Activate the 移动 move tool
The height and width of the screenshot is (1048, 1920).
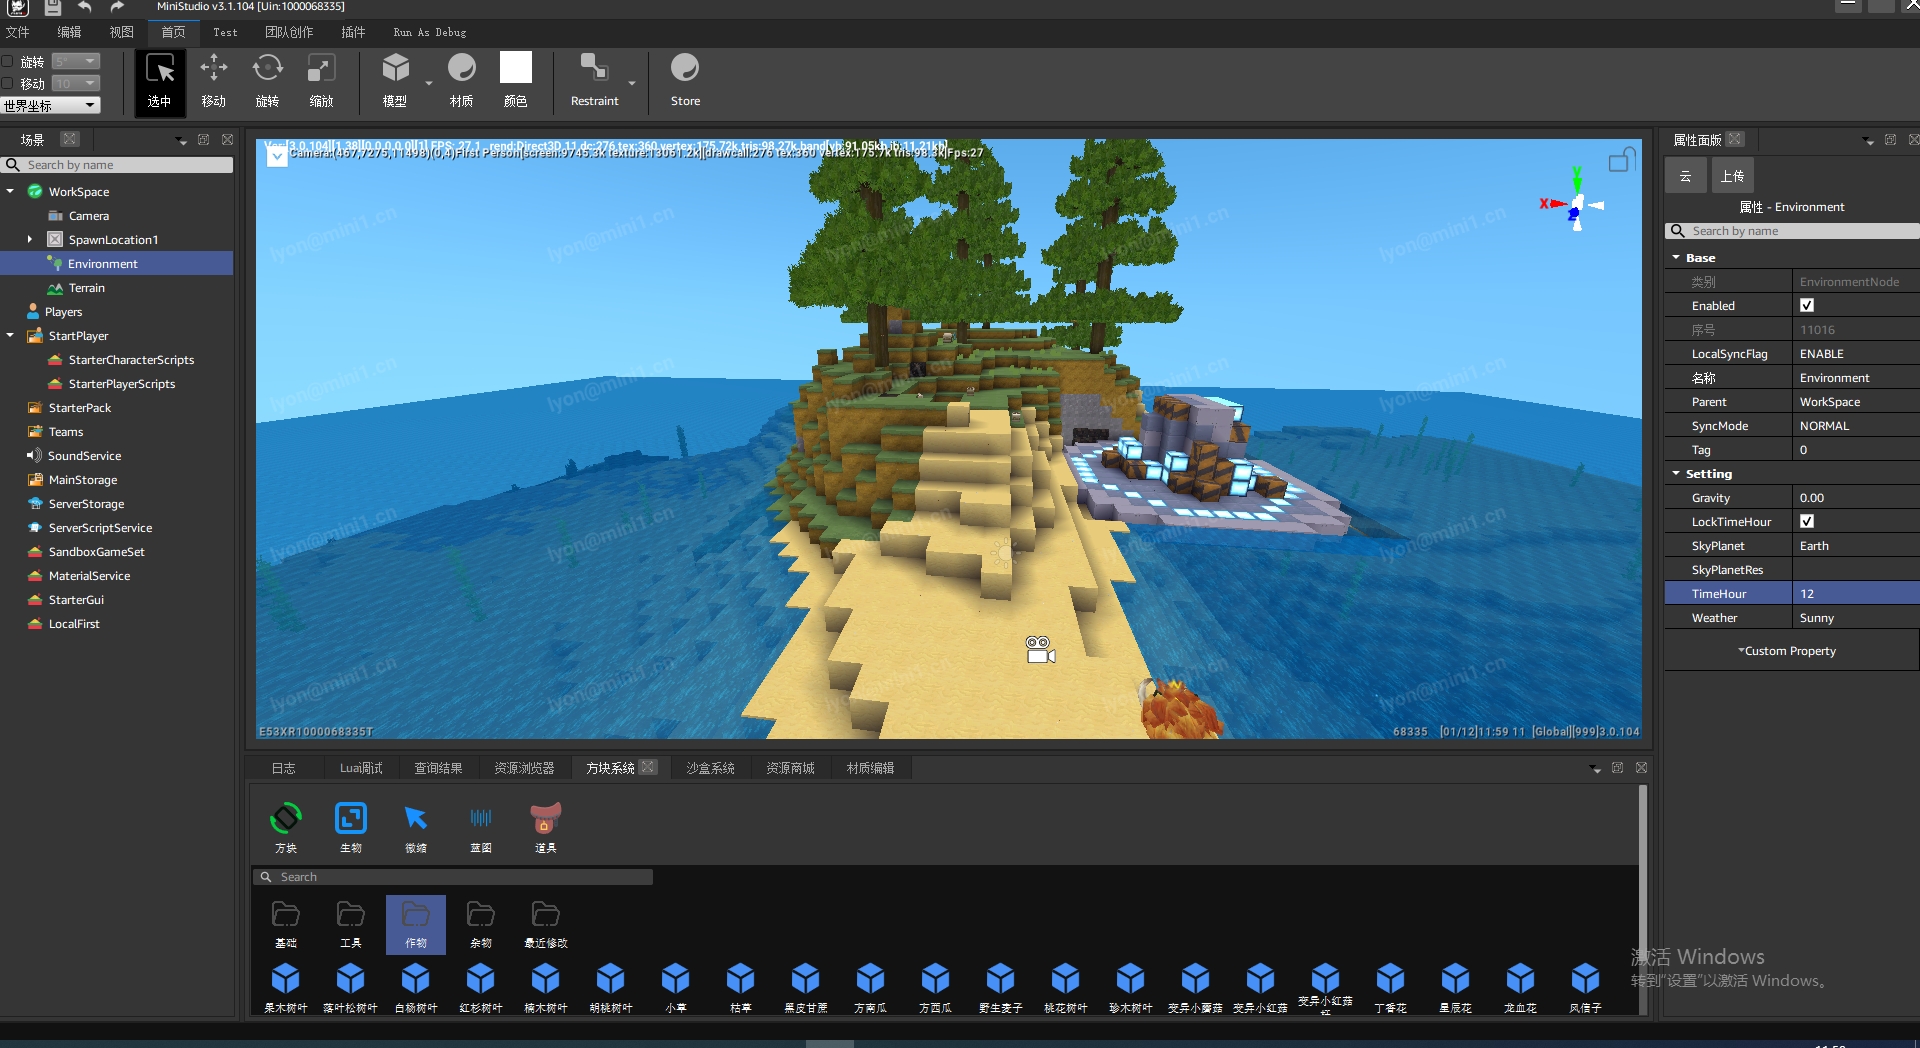click(x=214, y=82)
